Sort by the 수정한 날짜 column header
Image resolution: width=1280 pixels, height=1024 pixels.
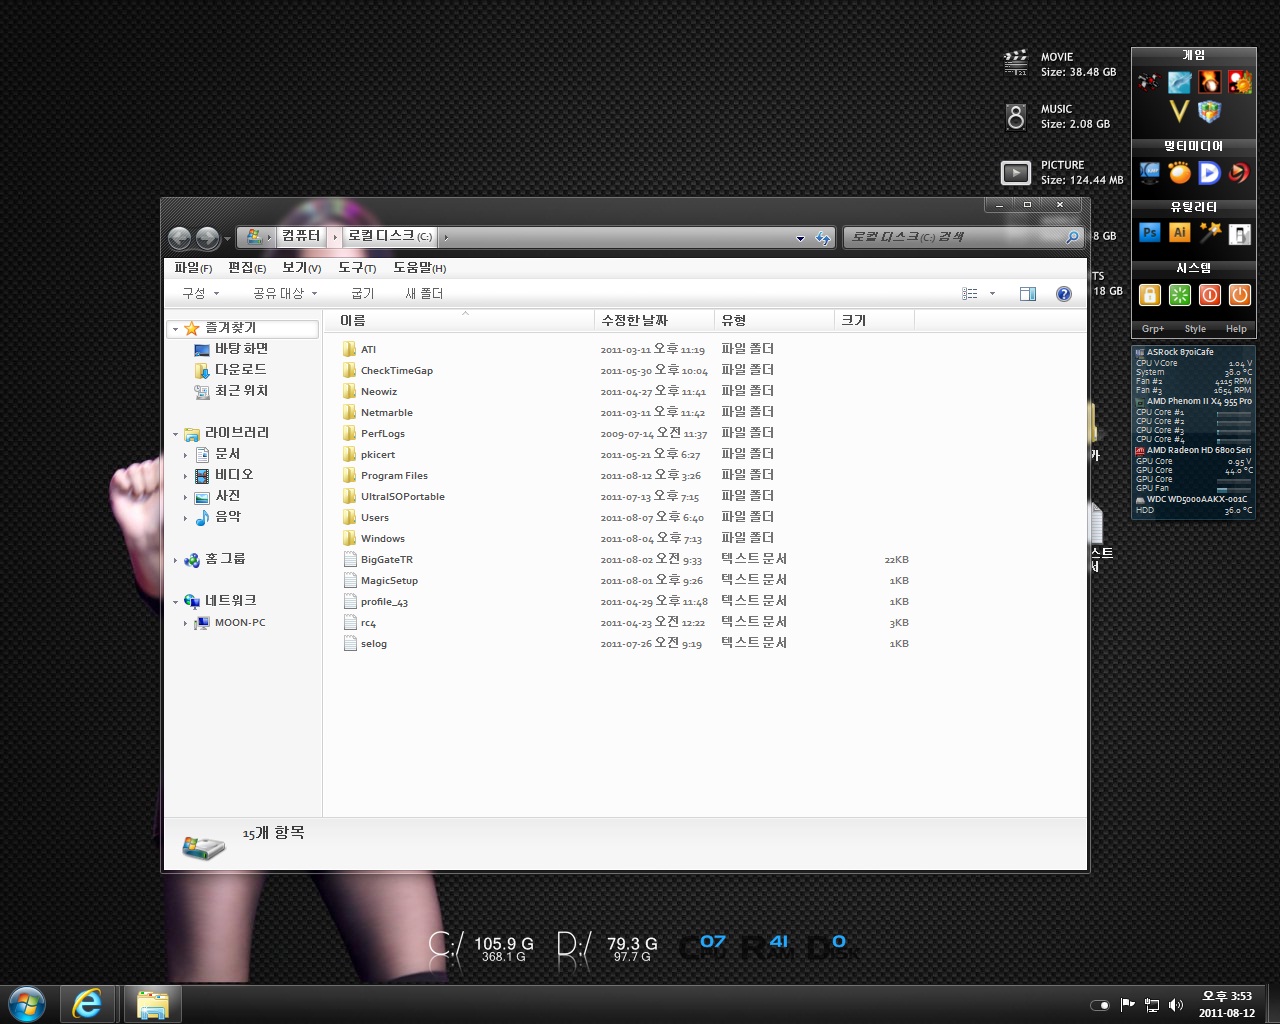[x=655, y=321]
